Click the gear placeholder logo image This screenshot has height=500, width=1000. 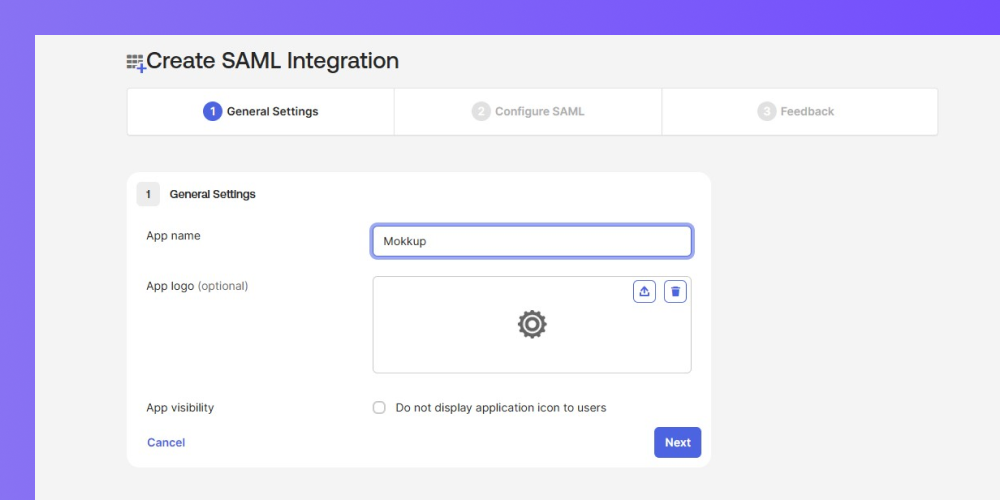tap(532, 325)
